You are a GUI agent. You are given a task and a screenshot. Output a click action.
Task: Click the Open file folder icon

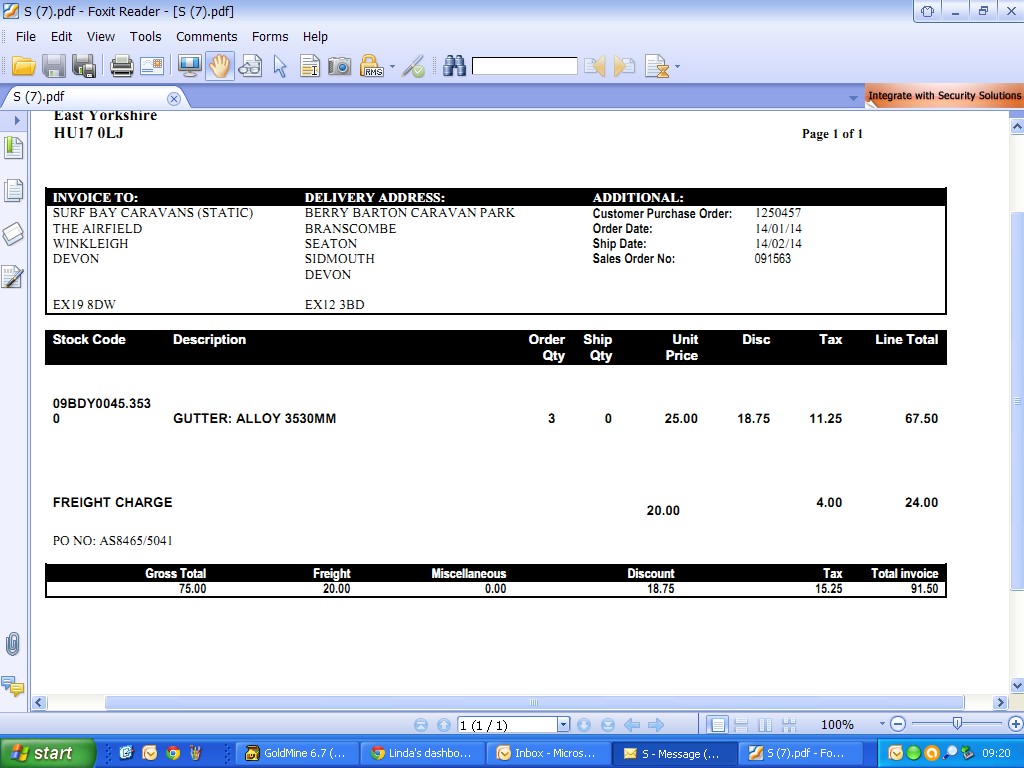pyautogui.click(x=24, y=67)
